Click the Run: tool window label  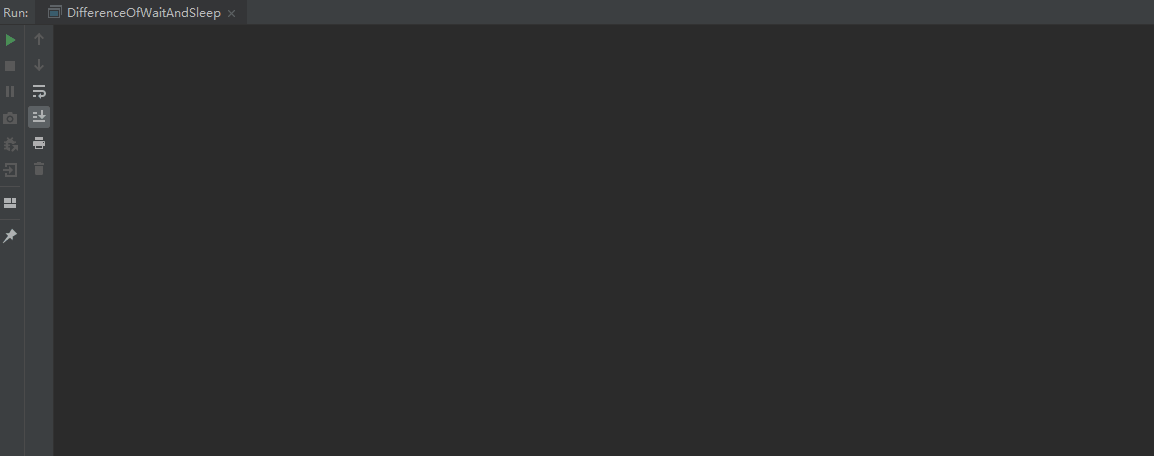point(16,13)
